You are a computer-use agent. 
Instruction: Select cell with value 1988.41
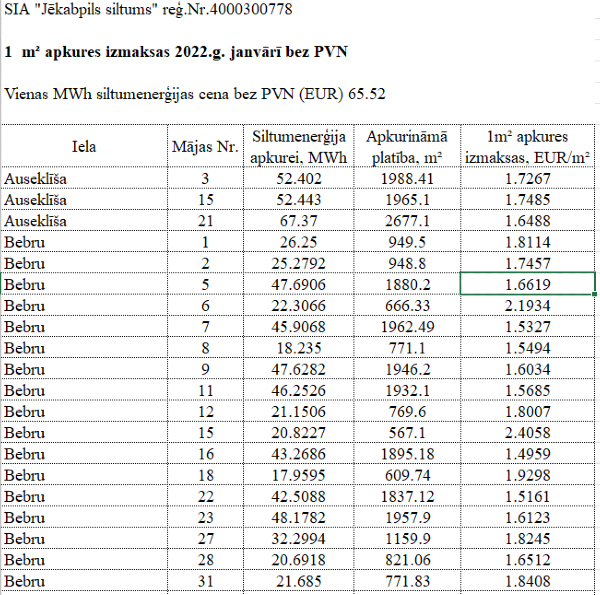tap(407, 178)
